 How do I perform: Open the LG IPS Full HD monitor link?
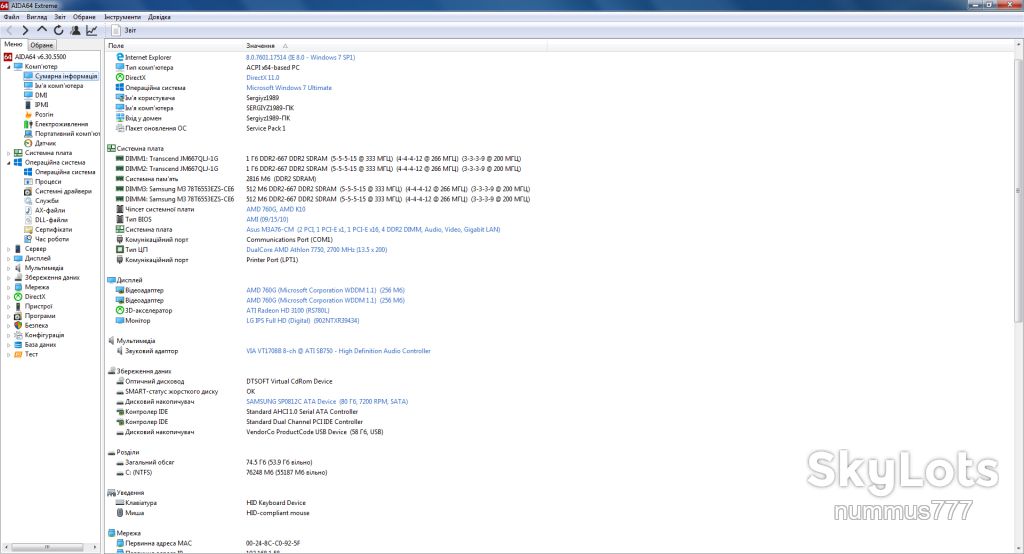[302, 321]
